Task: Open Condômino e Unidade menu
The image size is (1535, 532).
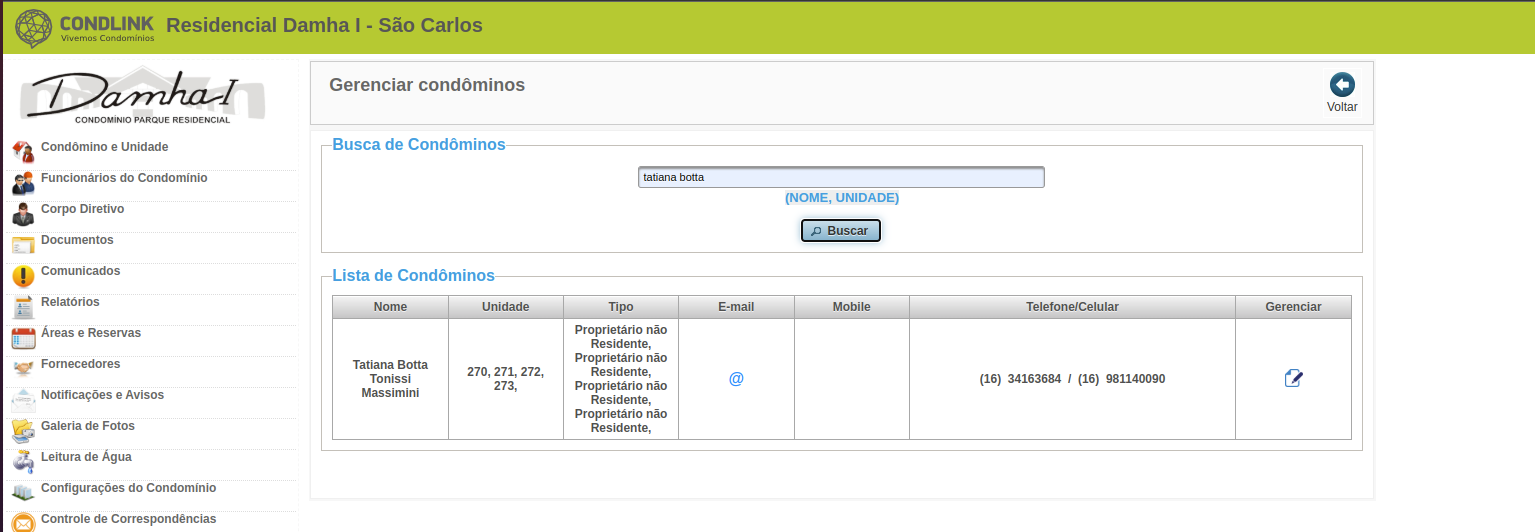Action: click(104, 147)
